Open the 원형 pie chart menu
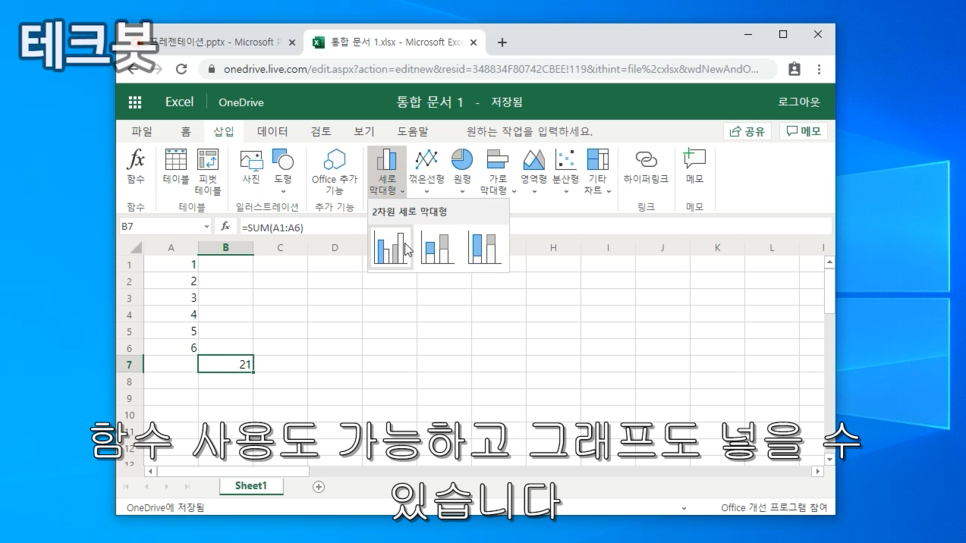 462,171
